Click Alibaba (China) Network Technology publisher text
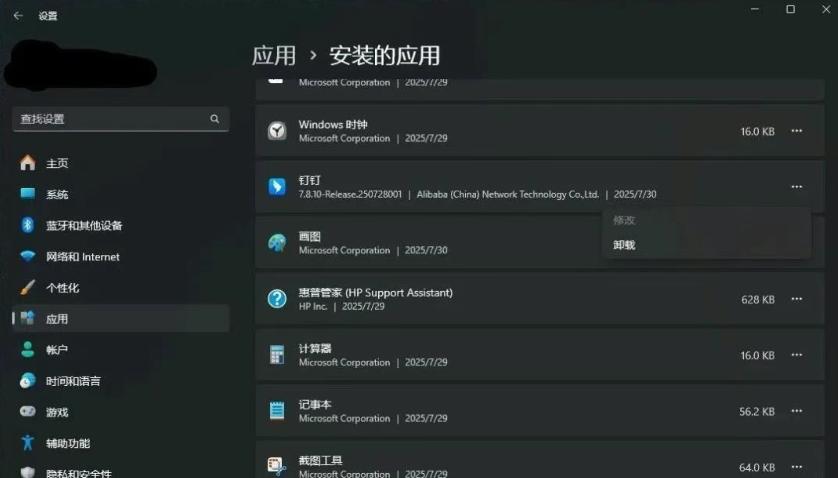Image resolution: width=838 pixels, height=478 pixels. pos(508,195)
